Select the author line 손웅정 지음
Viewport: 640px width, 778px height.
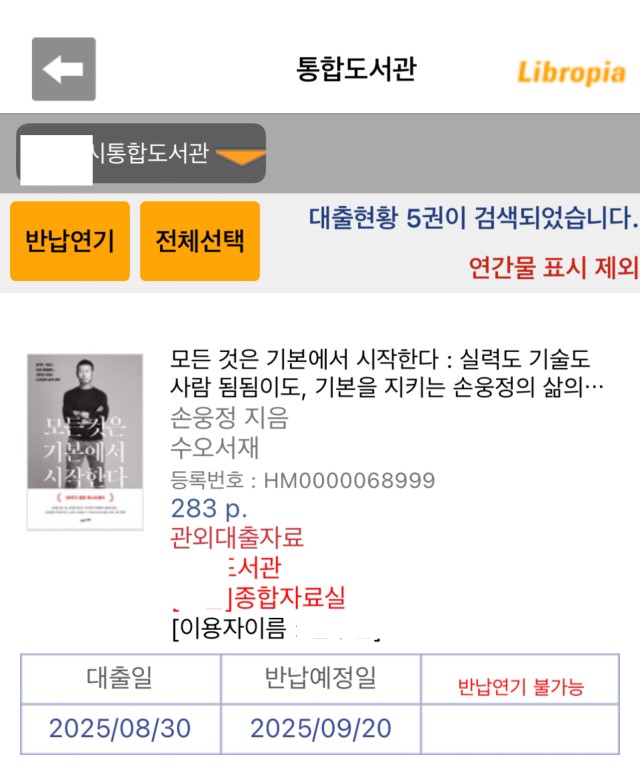tap(229, 417)
